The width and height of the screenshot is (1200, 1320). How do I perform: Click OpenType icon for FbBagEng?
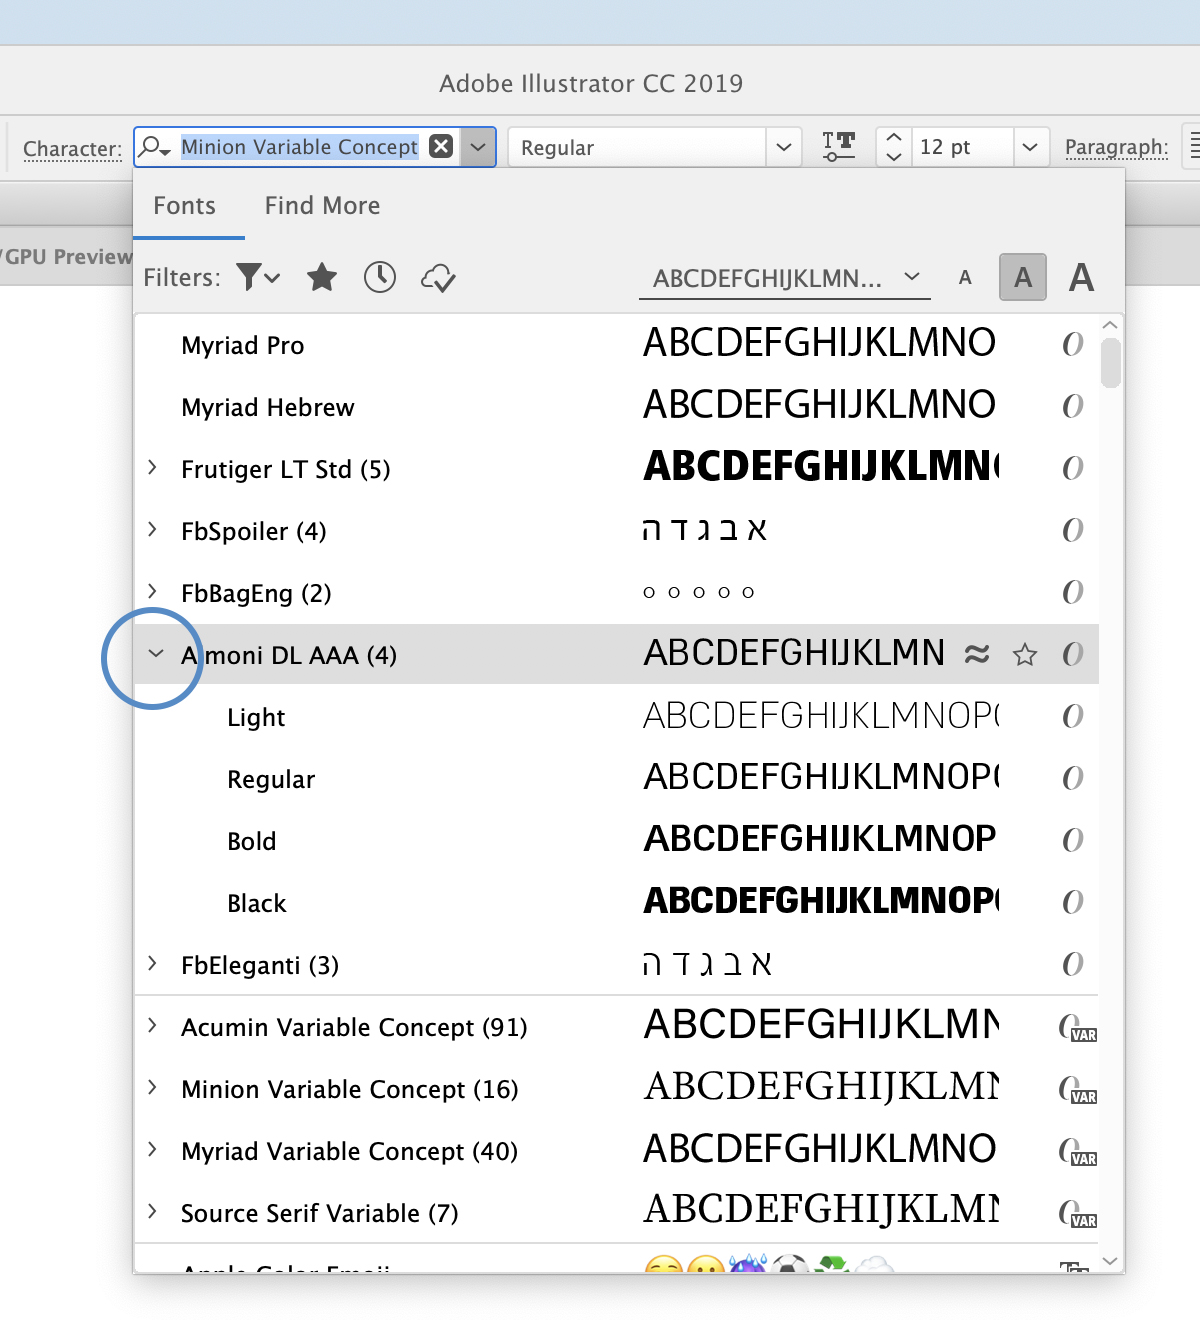tap(1072, 592)
